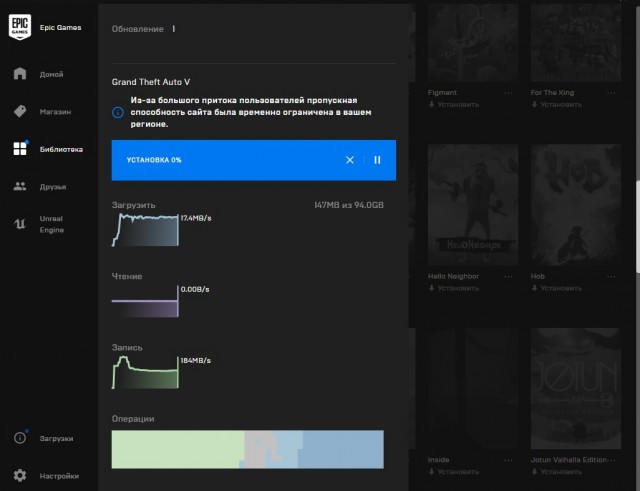Open the Друзья people icon
This screenshot has width=640, height=491.
(x=20, y=186)
